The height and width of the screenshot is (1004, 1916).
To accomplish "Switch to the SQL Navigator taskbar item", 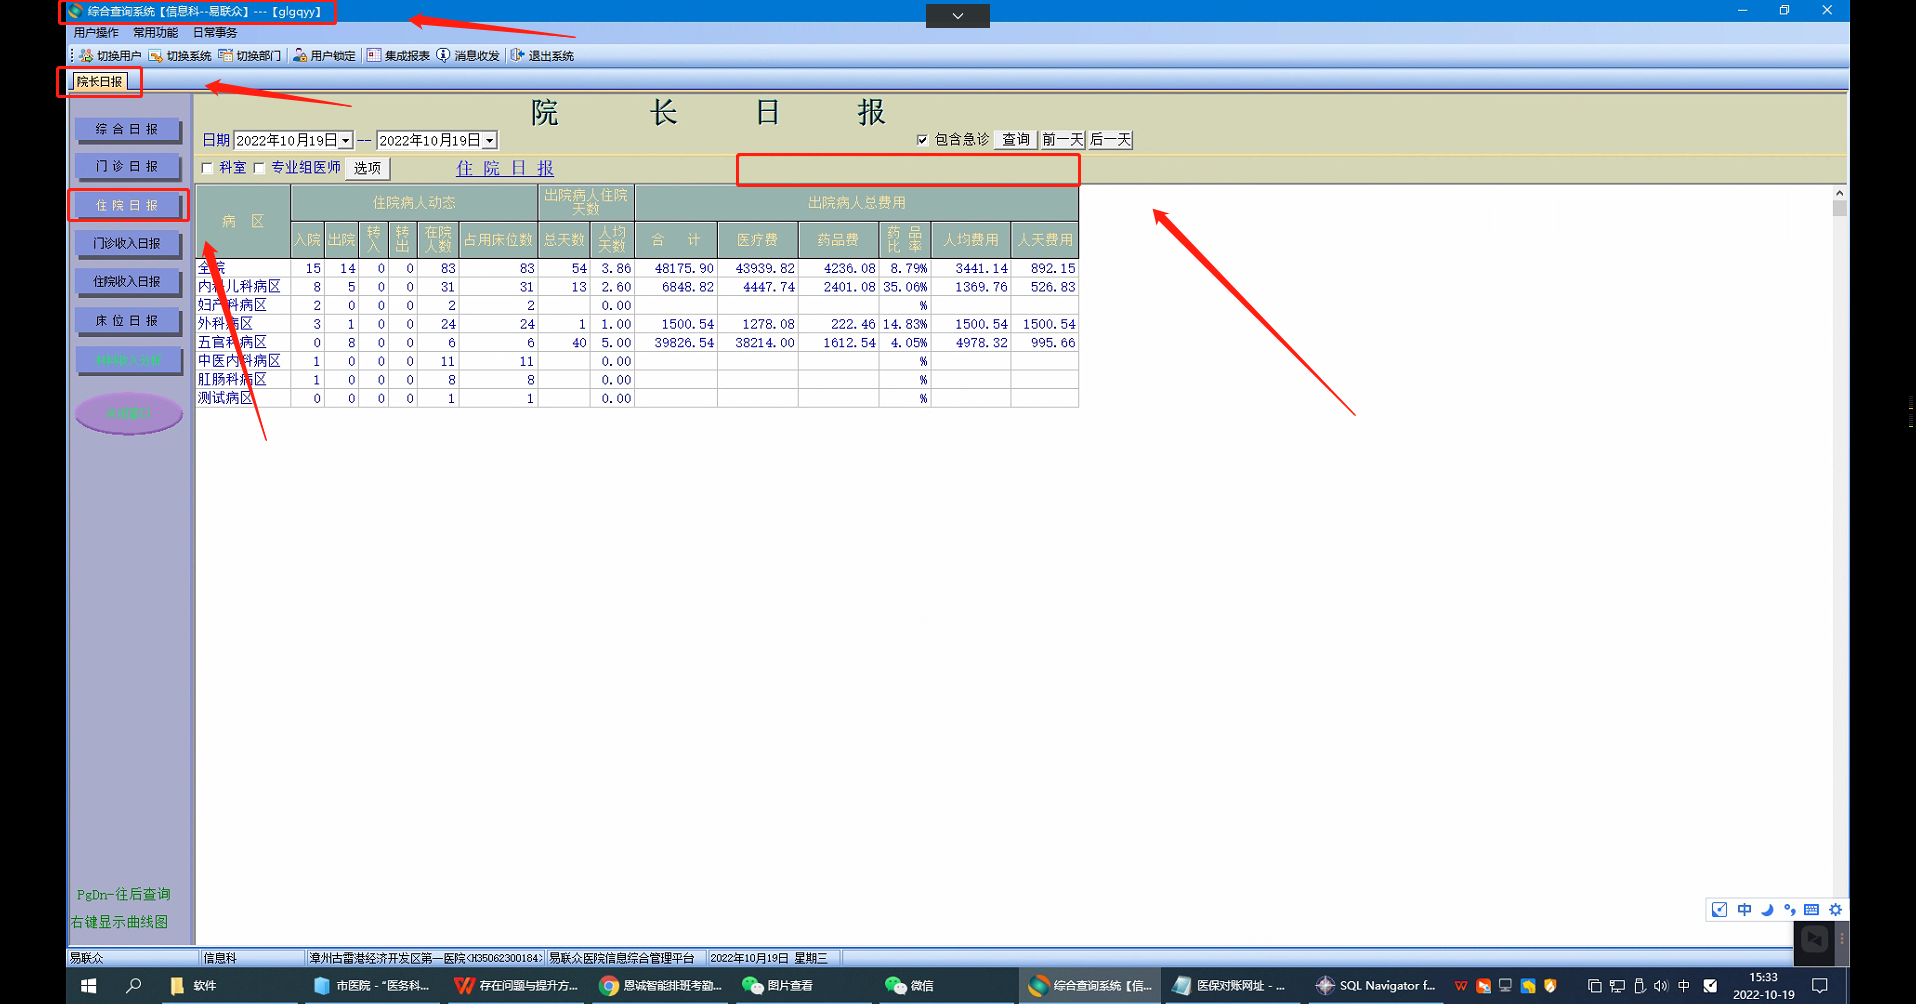I will pyautogui.click(x=1376, y=986).
